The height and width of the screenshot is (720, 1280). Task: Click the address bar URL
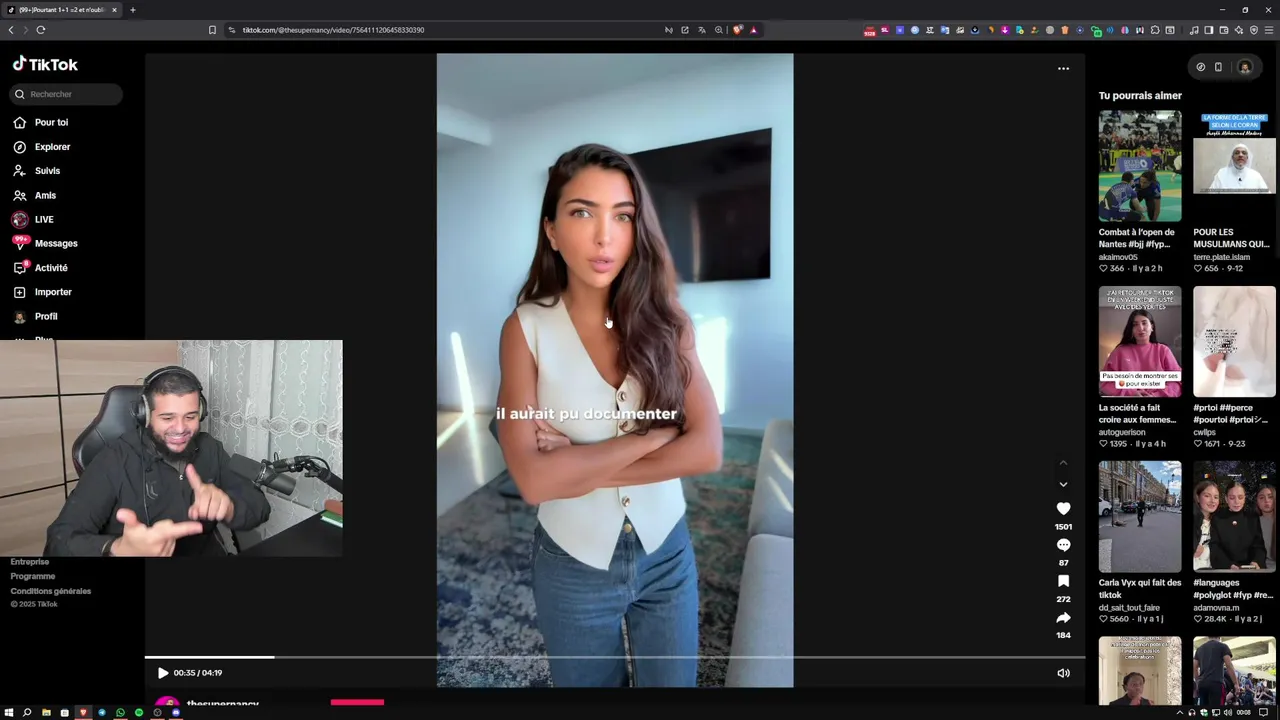pyautogui.click(x=333, y=30)
